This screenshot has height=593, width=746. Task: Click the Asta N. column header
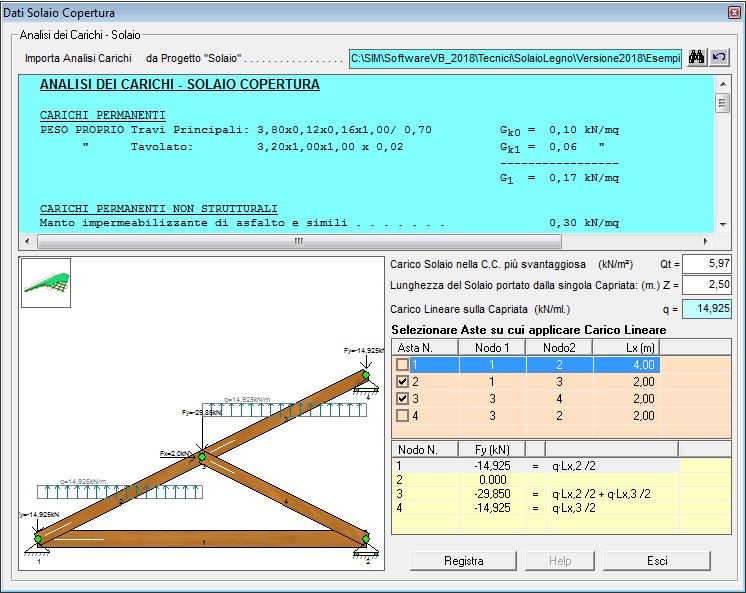425,347
